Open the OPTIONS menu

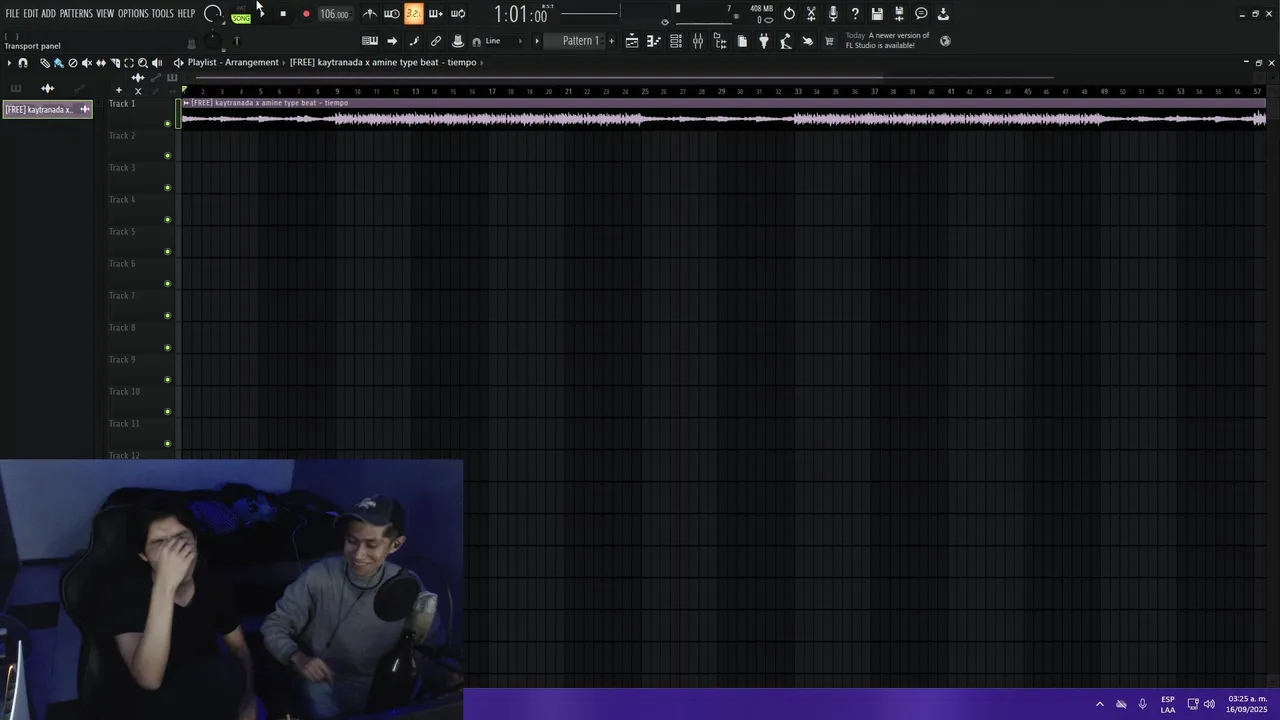tap(133, 14)
